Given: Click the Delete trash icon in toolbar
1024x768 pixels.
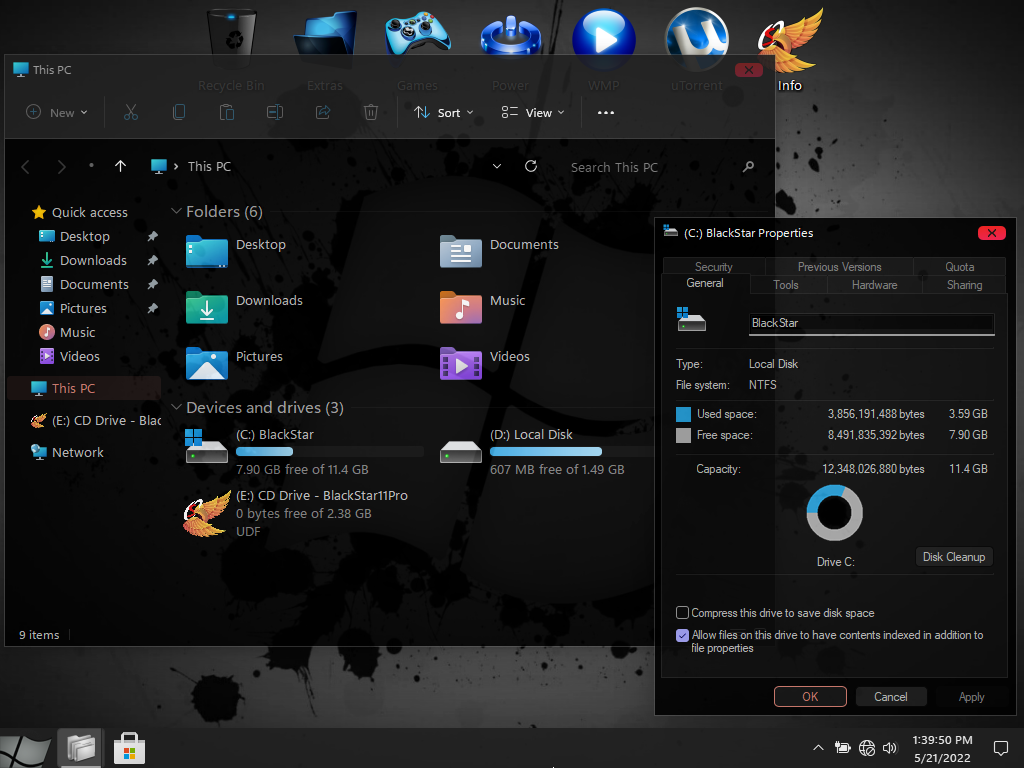Looking at the screenshot, I should [x=371, y=112].
